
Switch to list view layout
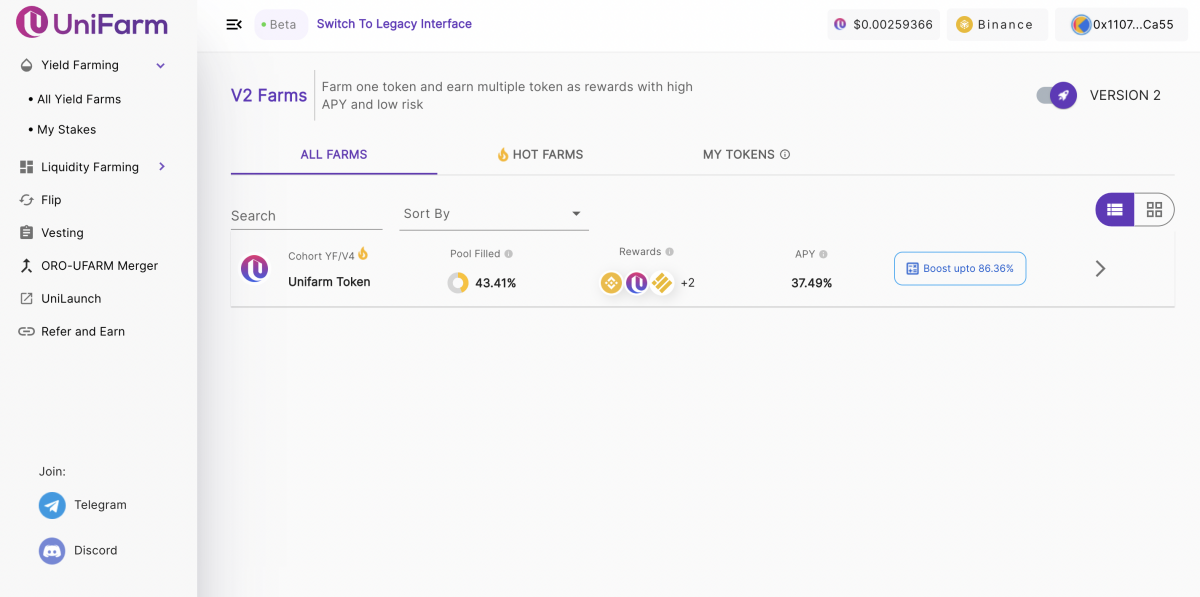click(1115, 209)
